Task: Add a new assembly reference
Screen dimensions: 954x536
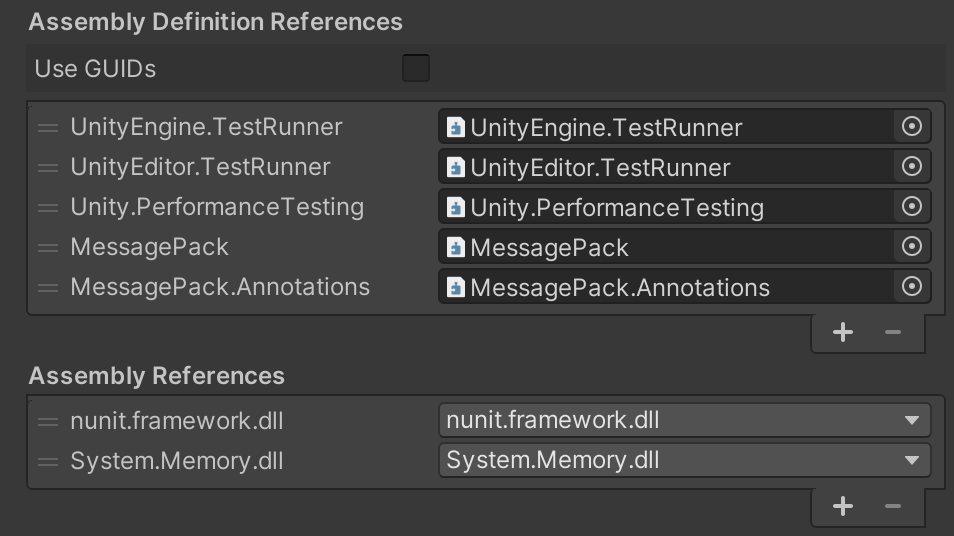Action: tap(843, 507)
